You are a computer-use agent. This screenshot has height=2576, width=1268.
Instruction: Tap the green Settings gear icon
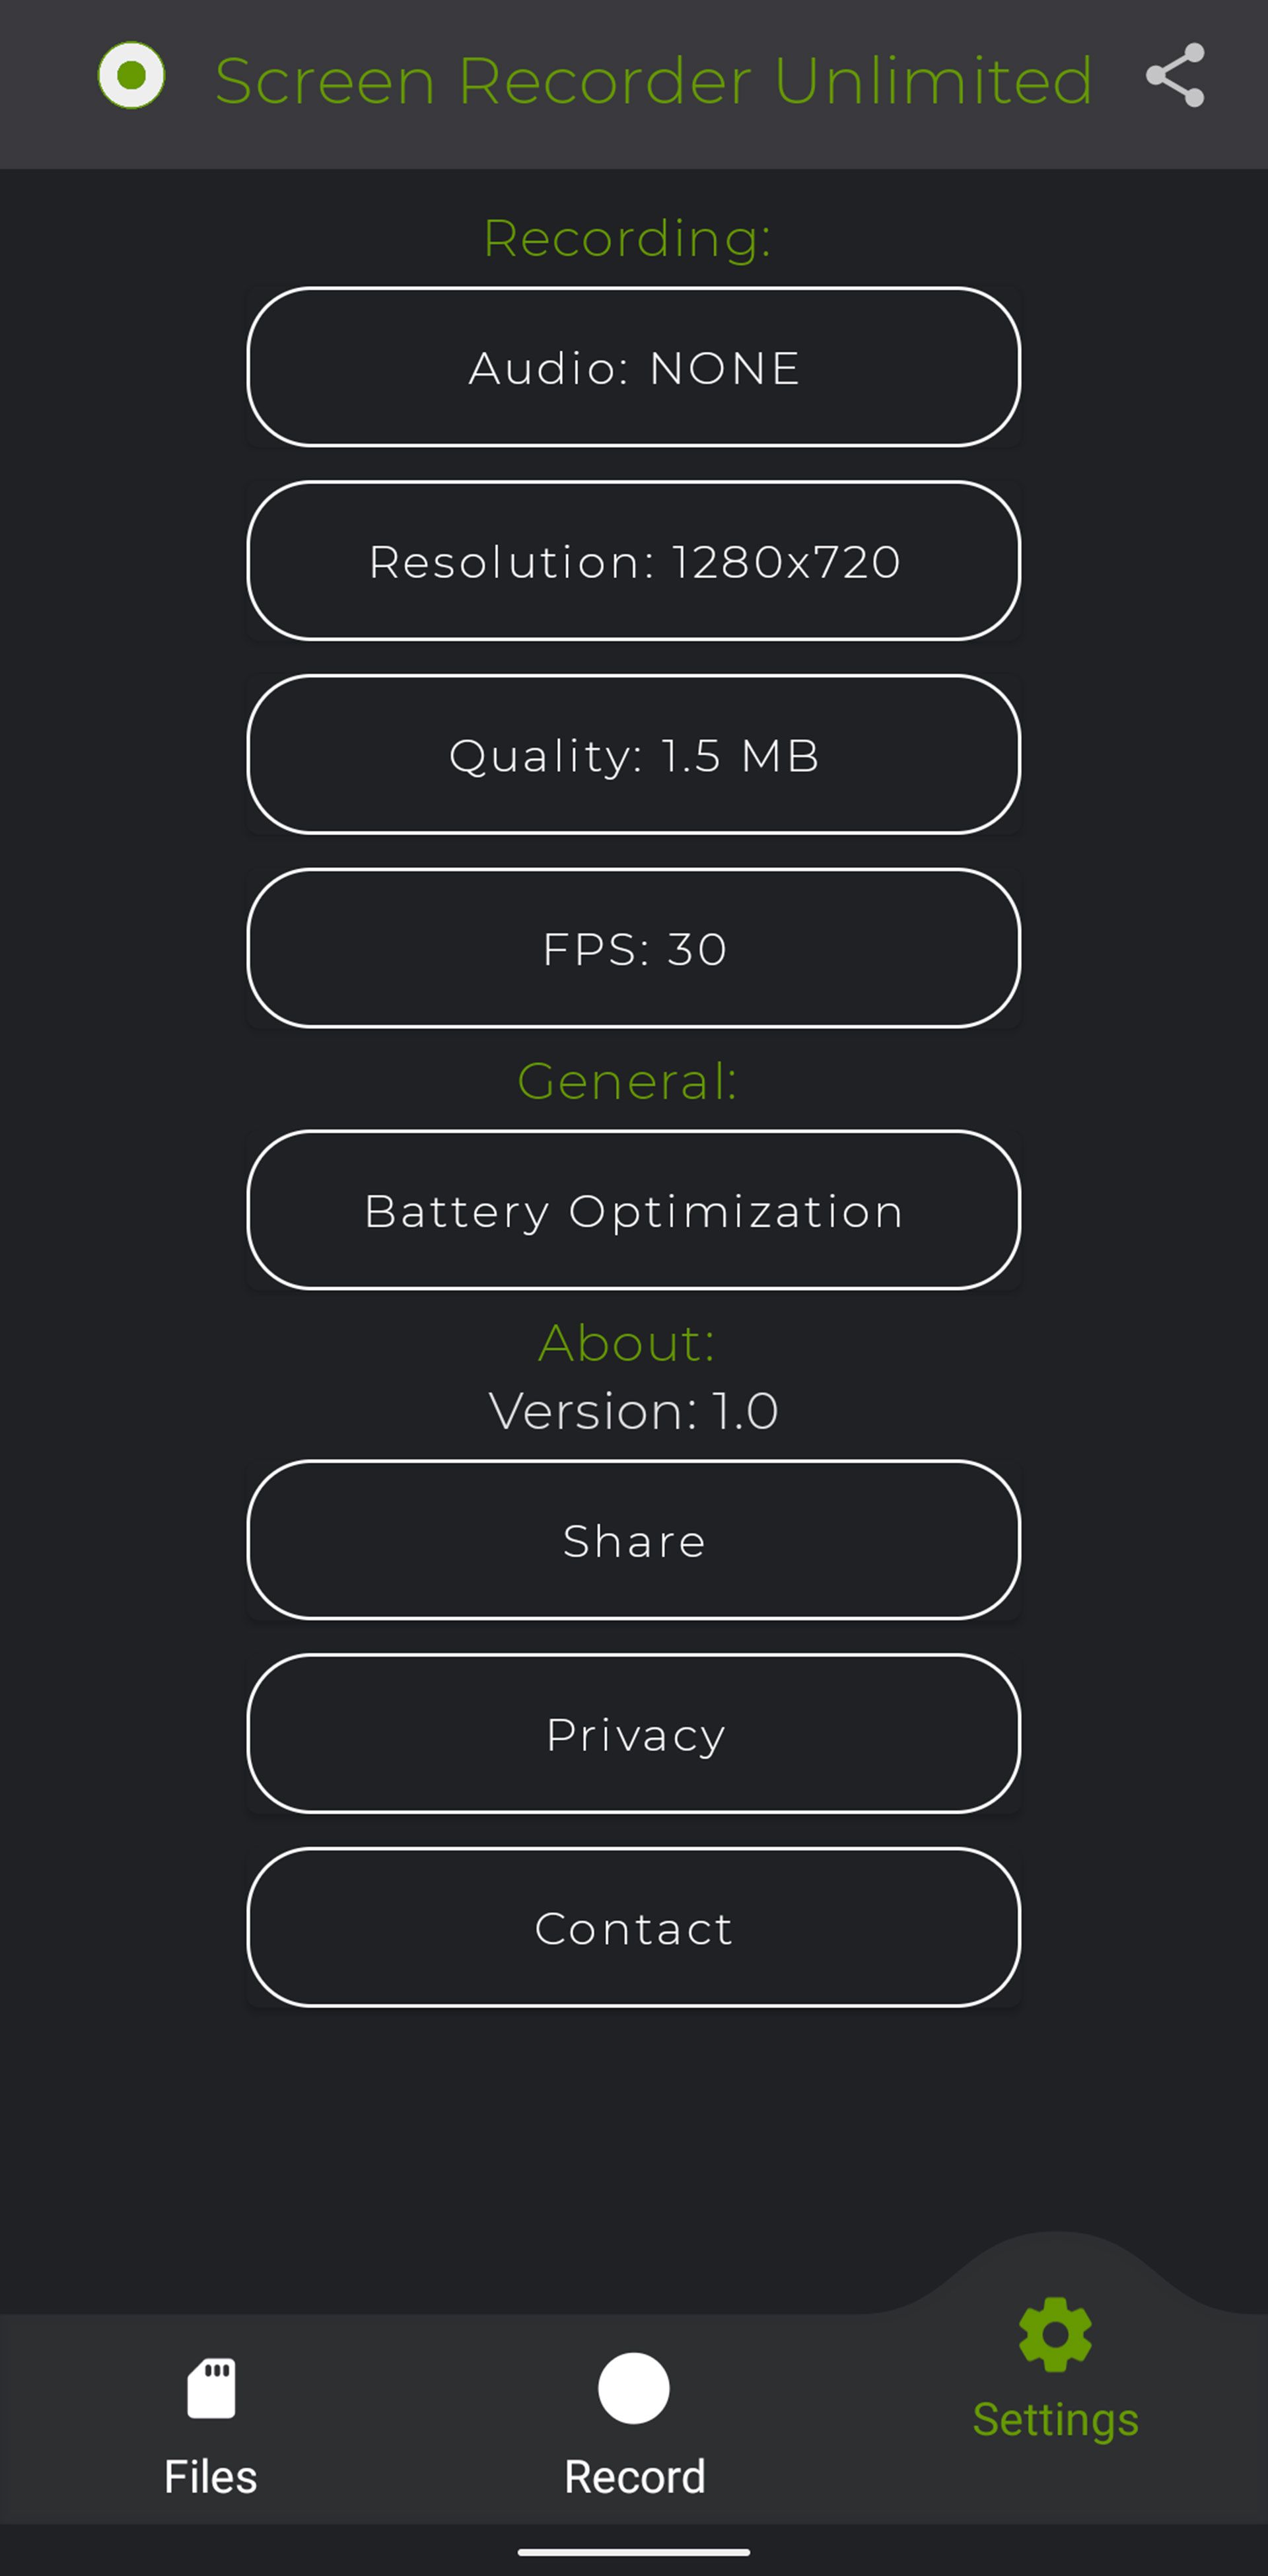coord(1055,2335)
